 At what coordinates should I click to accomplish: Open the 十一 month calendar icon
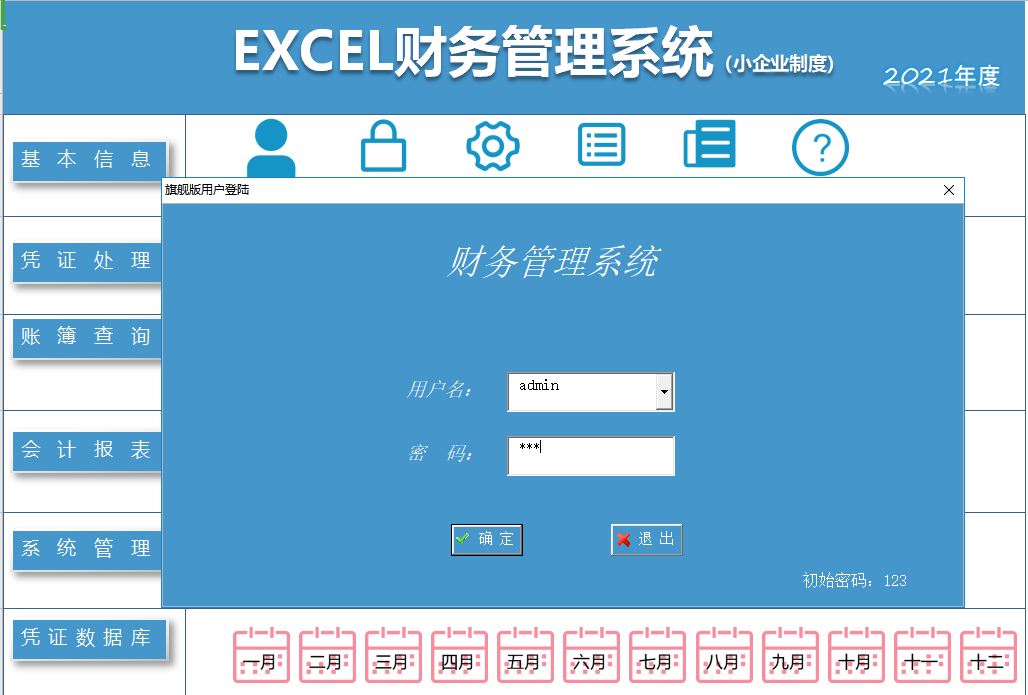pos(923,655)
